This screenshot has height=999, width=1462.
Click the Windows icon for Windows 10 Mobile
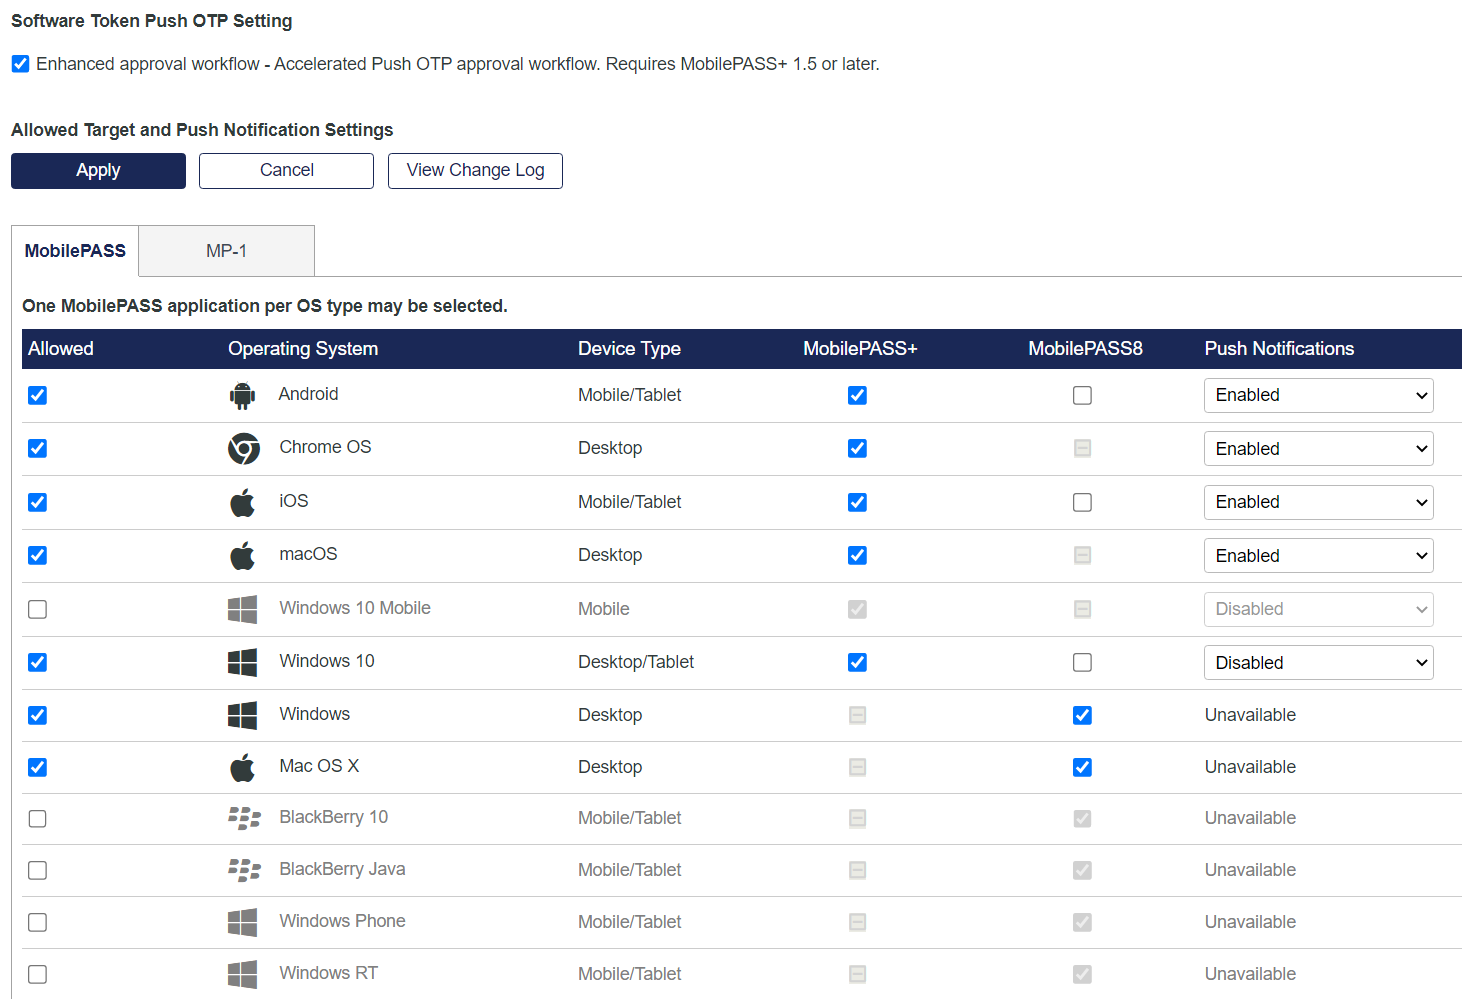click(242, 608)
